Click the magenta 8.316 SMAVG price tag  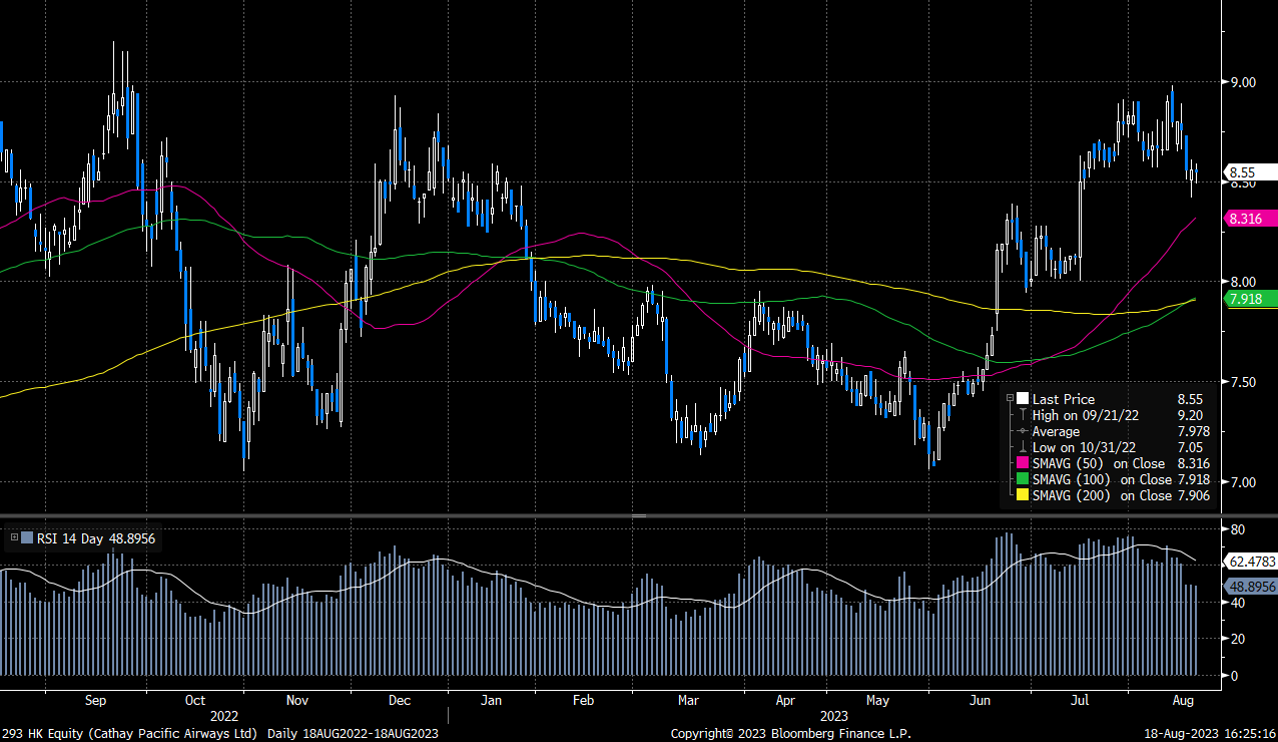point(1247,218)
